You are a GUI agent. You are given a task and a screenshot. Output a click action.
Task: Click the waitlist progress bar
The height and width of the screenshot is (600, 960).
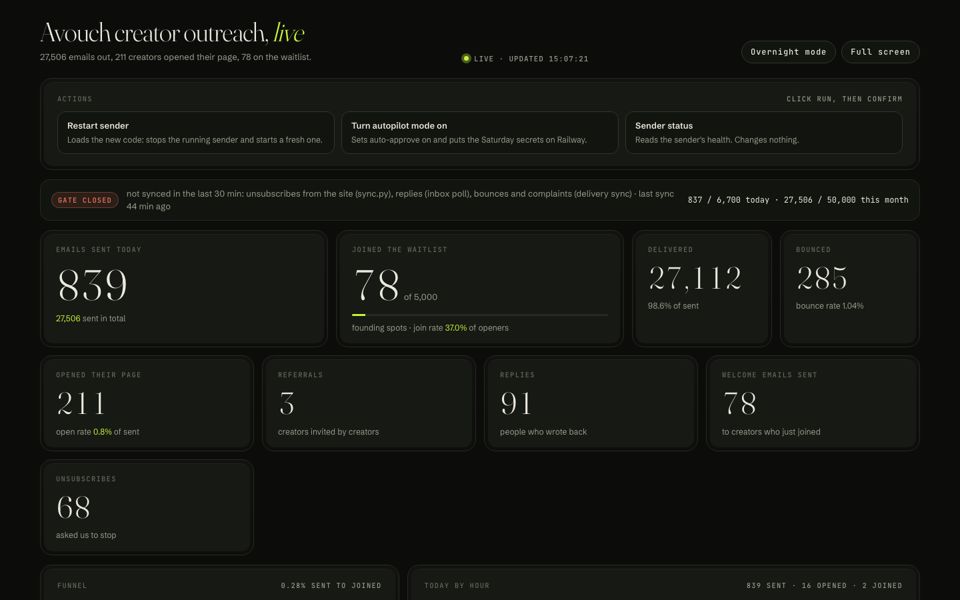pyautogui.click(x=479, y=315)
